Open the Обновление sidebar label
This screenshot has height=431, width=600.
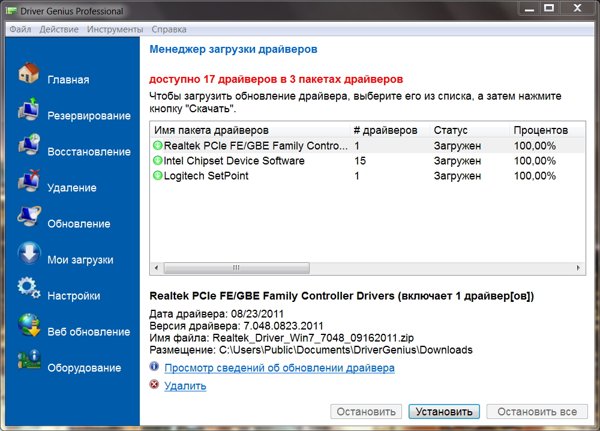click(x=79, y=224)
